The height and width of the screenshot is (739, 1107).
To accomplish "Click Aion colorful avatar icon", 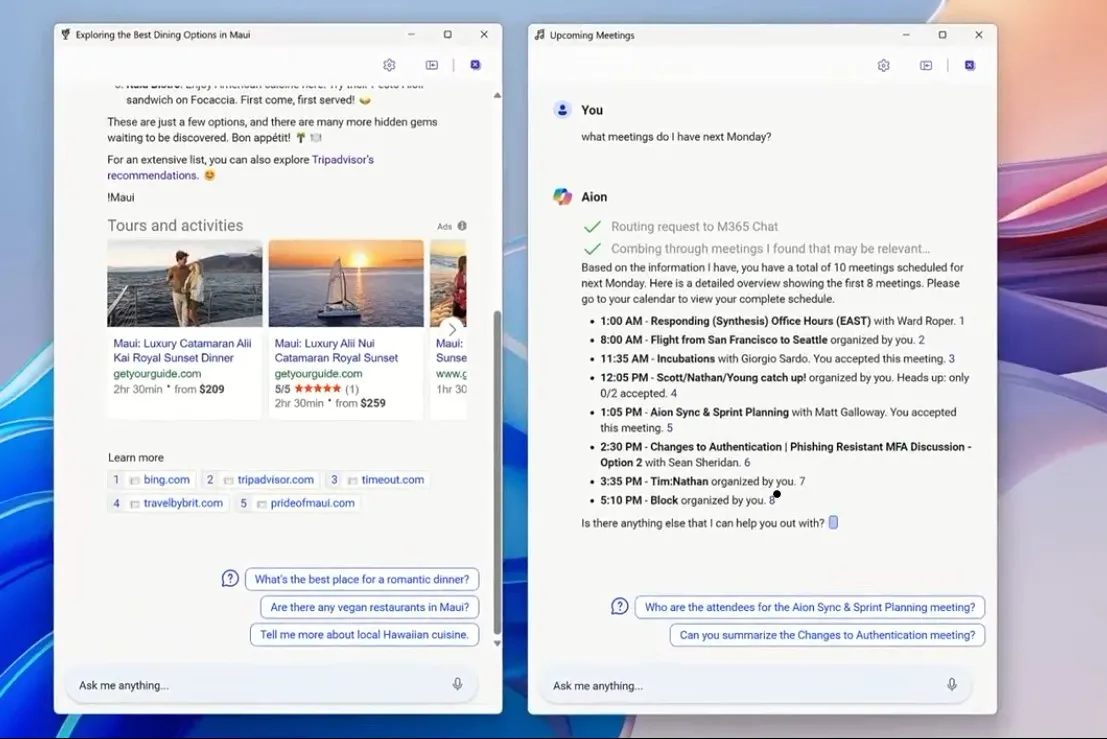I will [562, 197].
